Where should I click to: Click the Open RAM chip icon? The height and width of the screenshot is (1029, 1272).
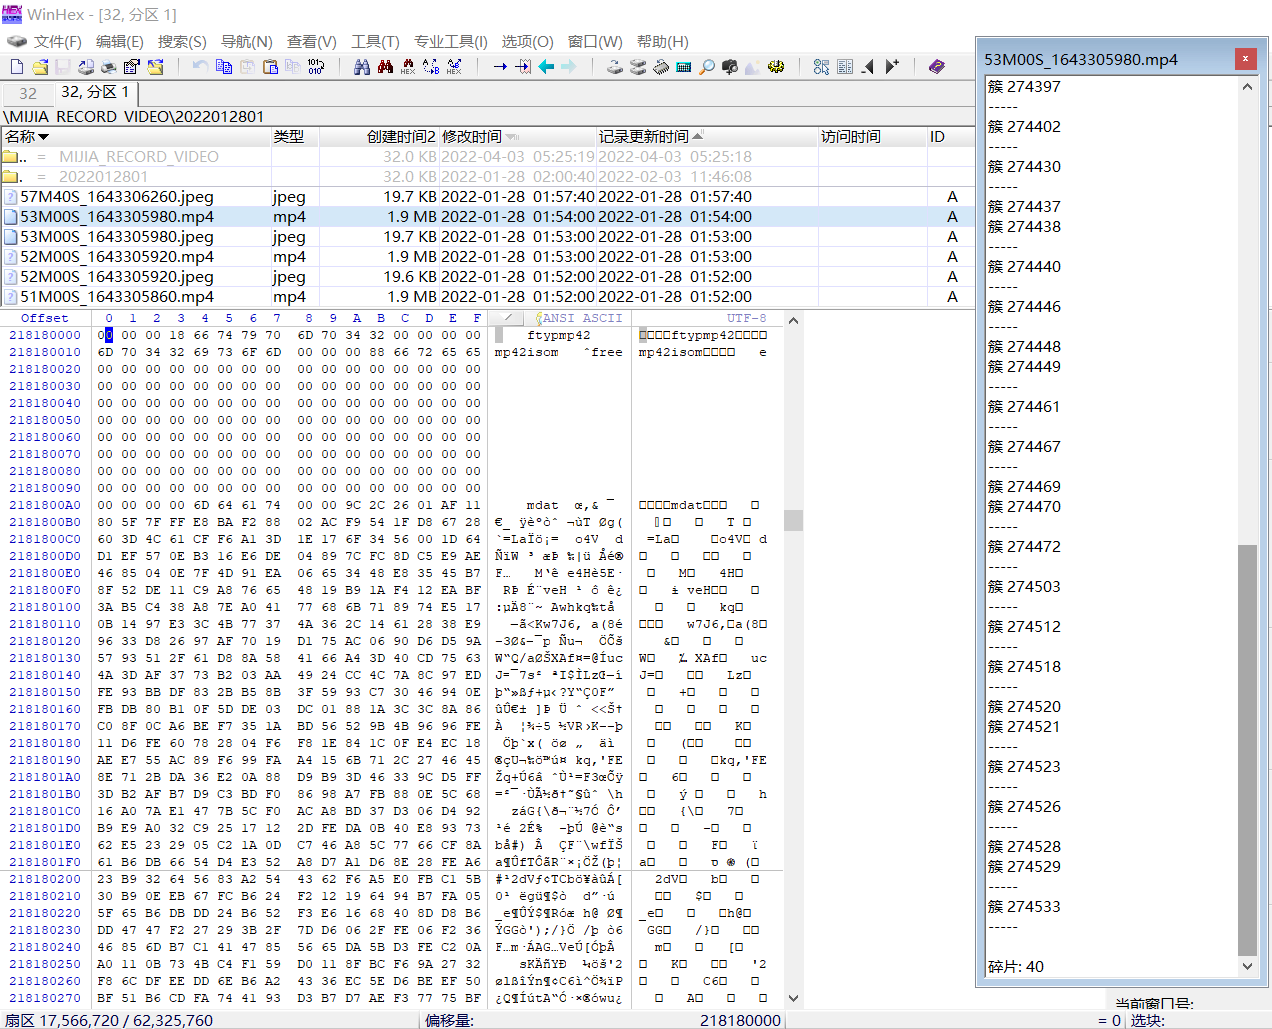point(661,67)
